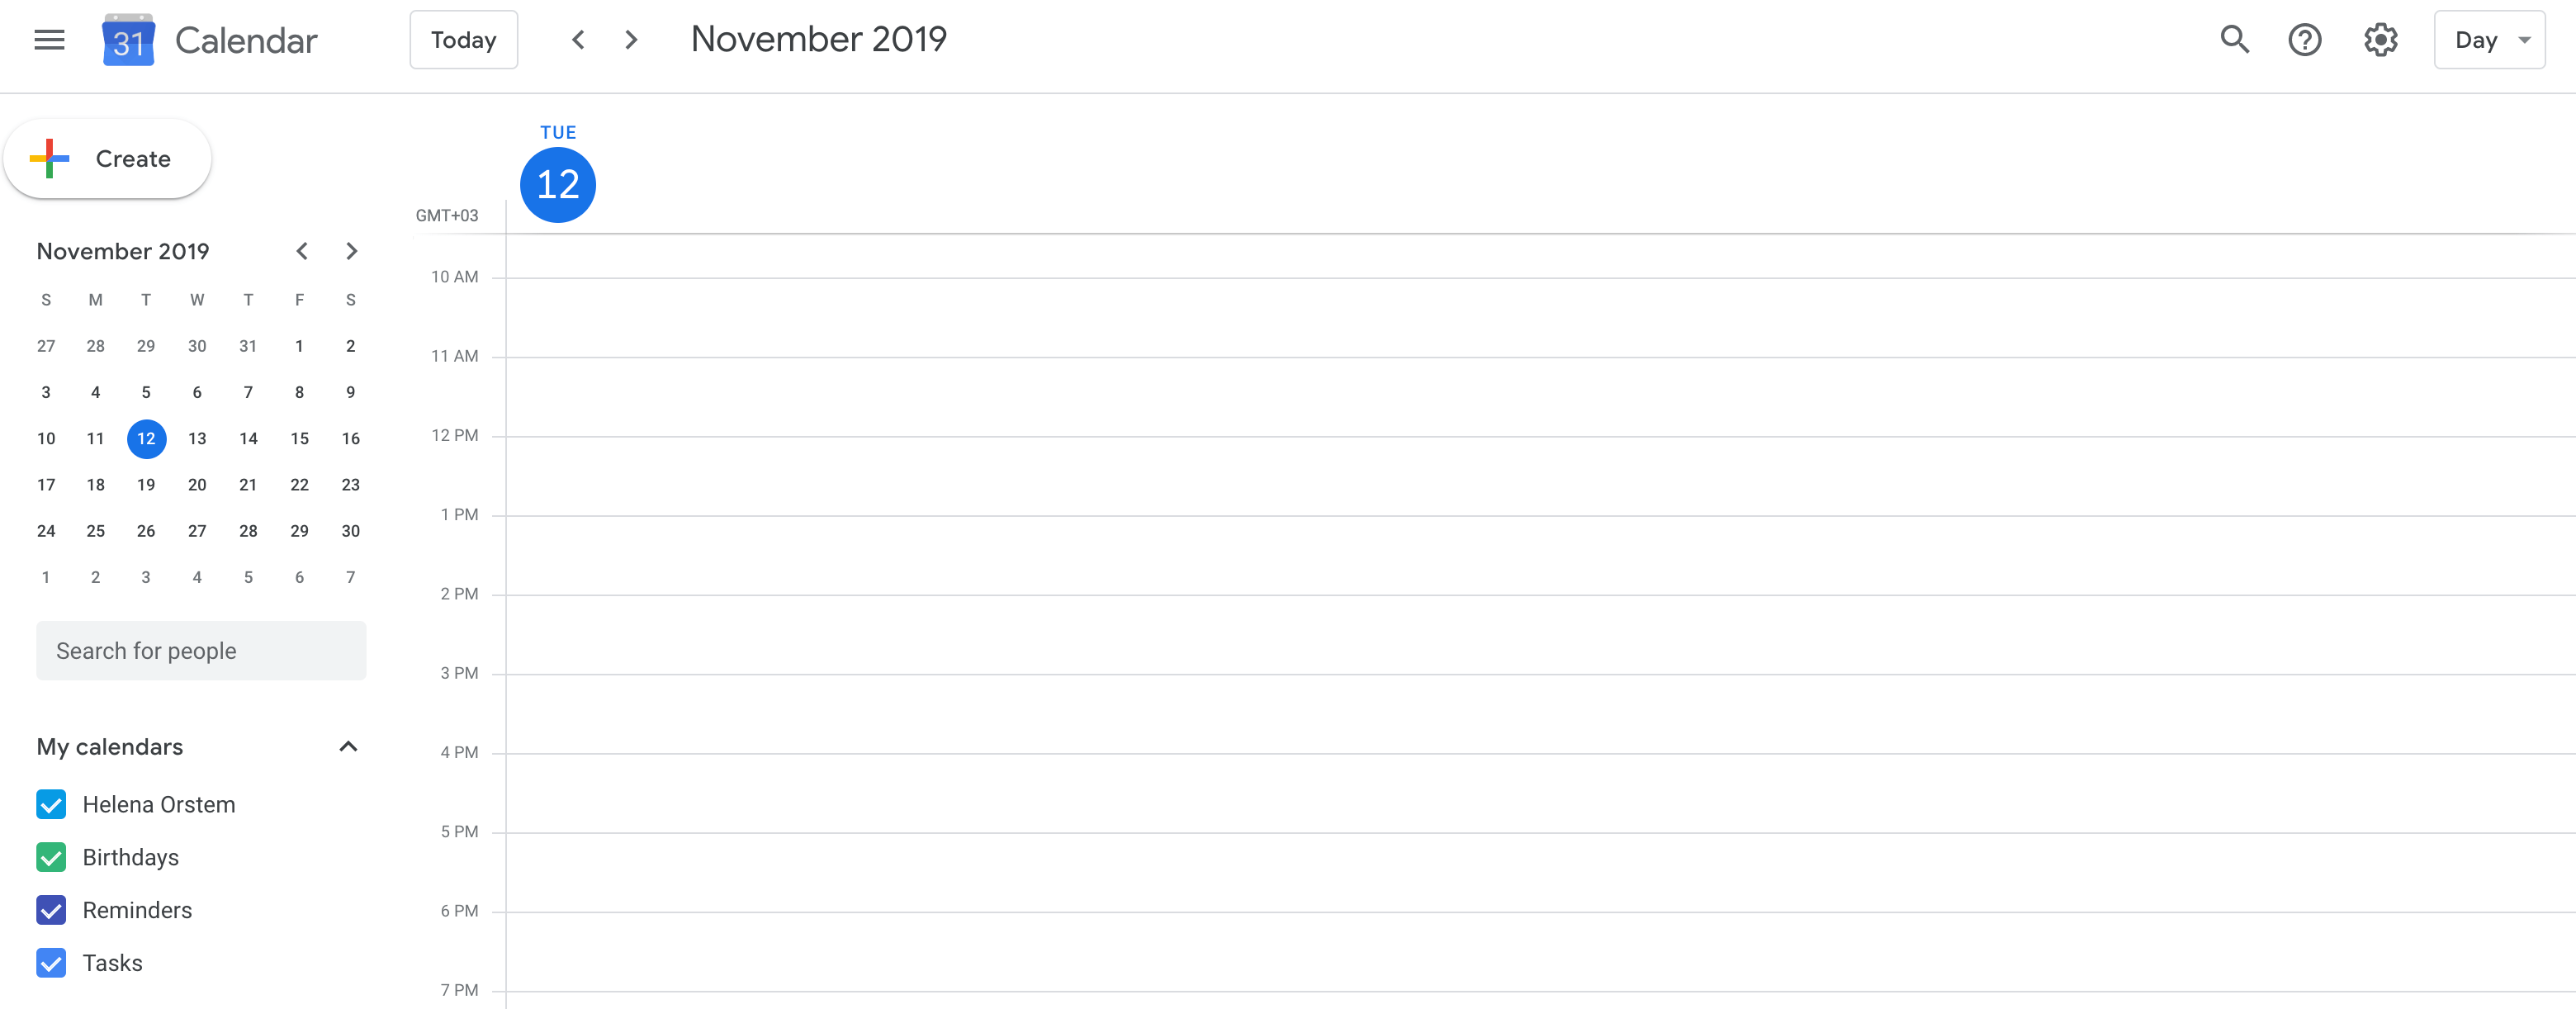Open the Support help icon

[x=2305, y=40]
